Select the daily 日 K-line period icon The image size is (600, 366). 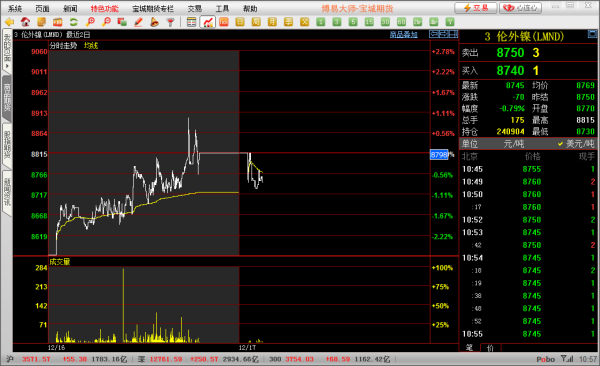tap(240, 22)
